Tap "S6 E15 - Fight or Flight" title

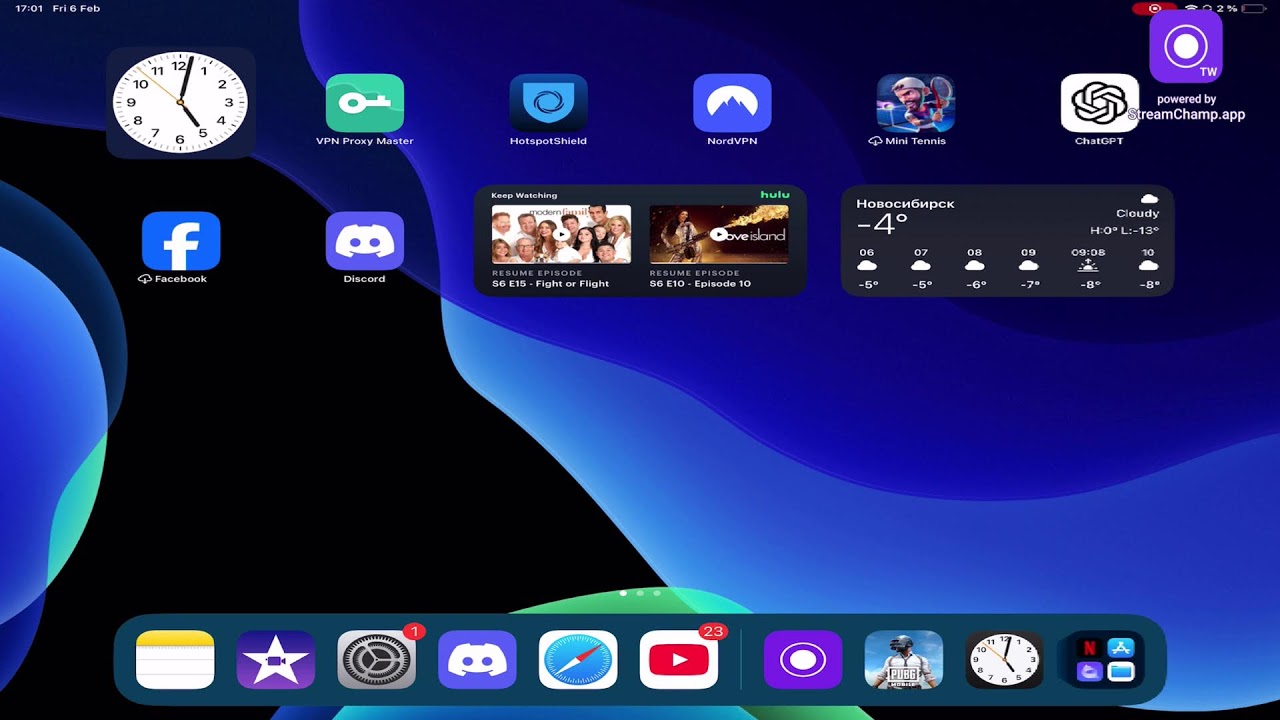(550, 284)
